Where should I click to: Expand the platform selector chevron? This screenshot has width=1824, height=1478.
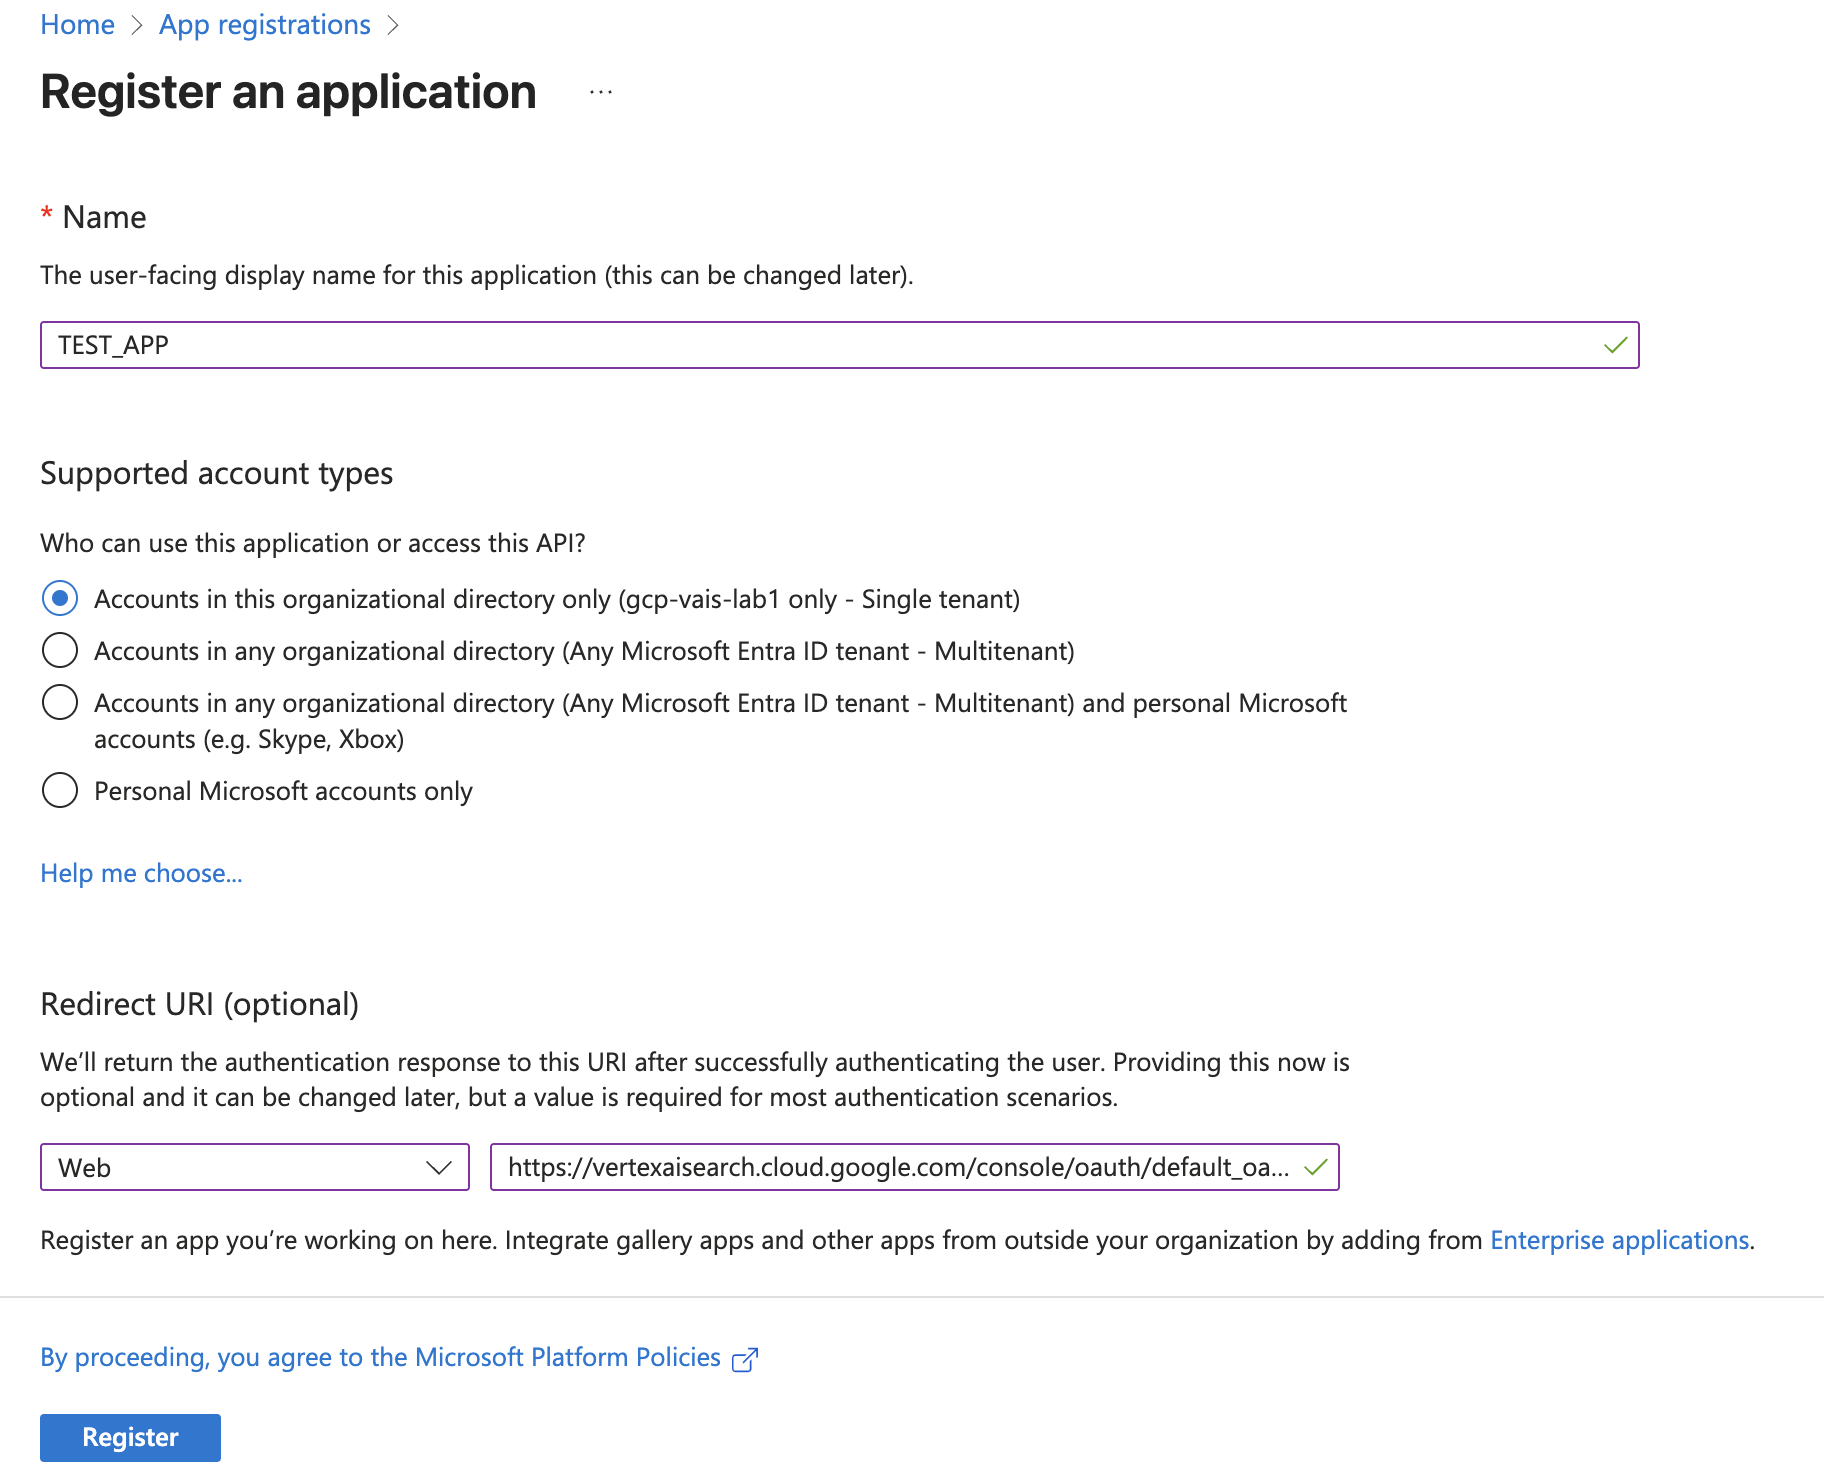coord(440,1166)
